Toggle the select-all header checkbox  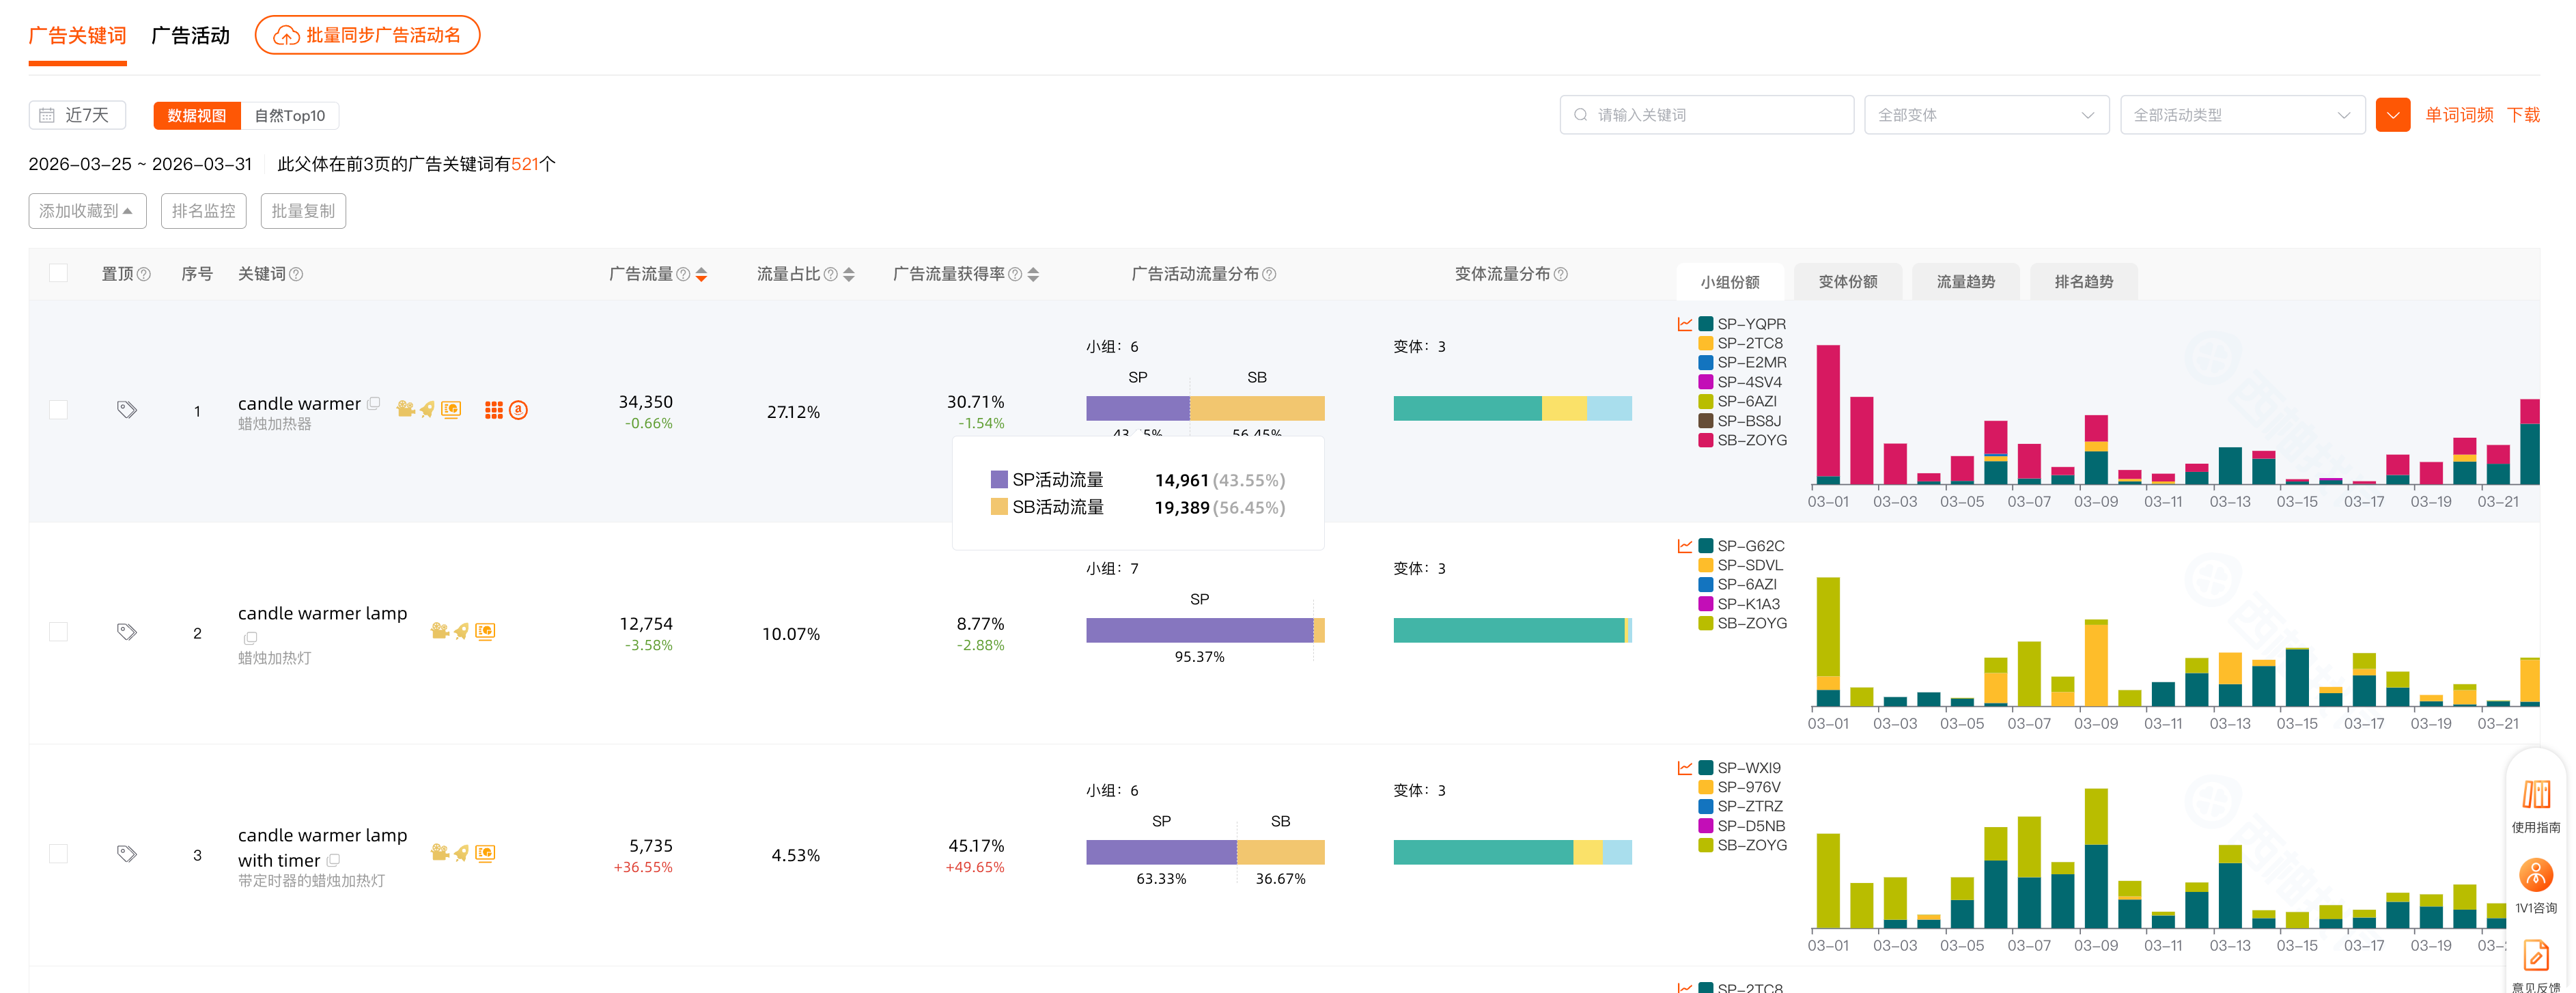click(59, 273)
